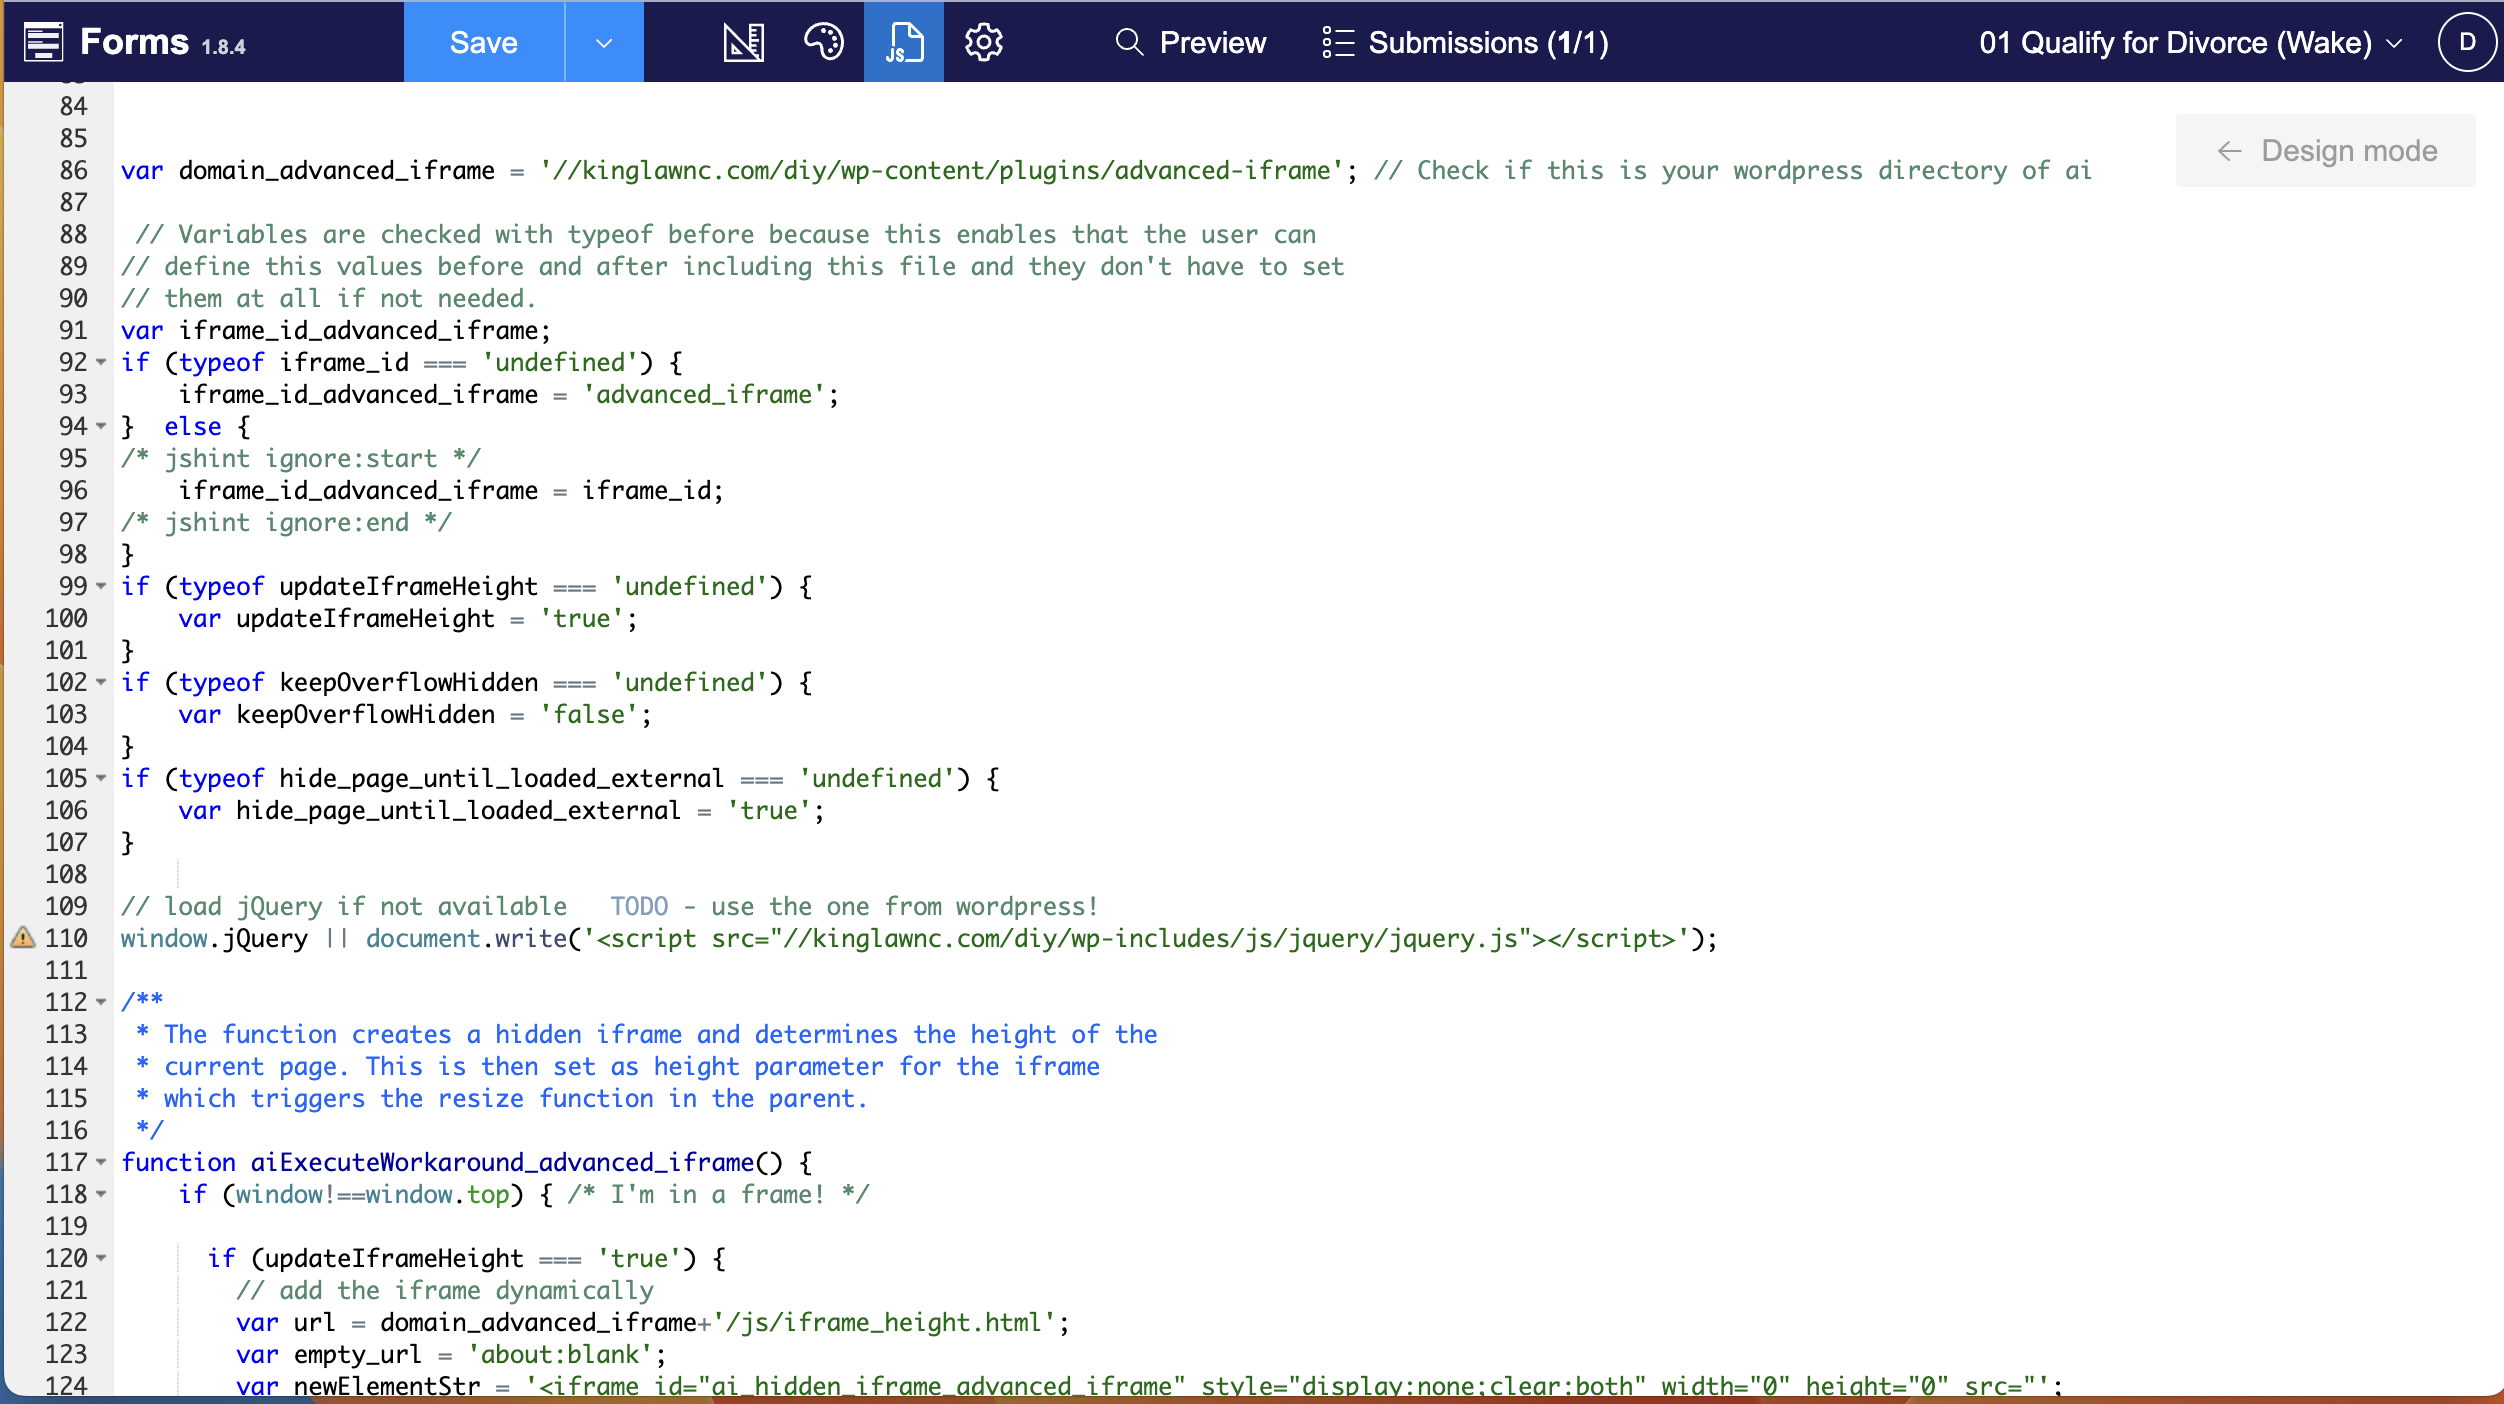Click the Forms logo icon

point(43,42)
